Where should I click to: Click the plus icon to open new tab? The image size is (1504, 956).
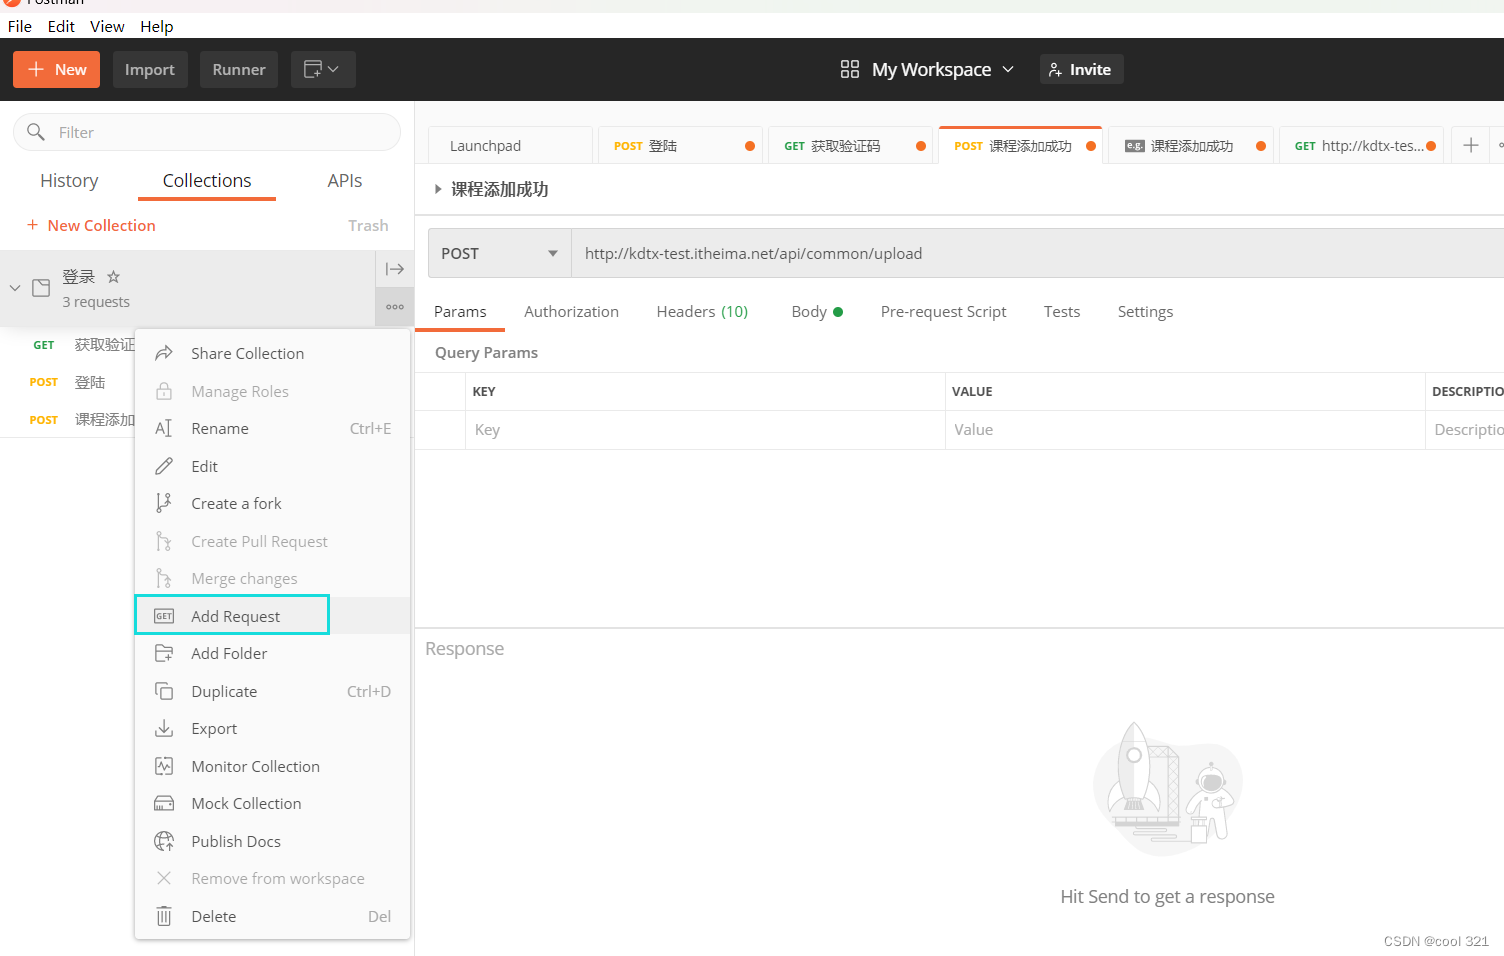[1471, 145]
